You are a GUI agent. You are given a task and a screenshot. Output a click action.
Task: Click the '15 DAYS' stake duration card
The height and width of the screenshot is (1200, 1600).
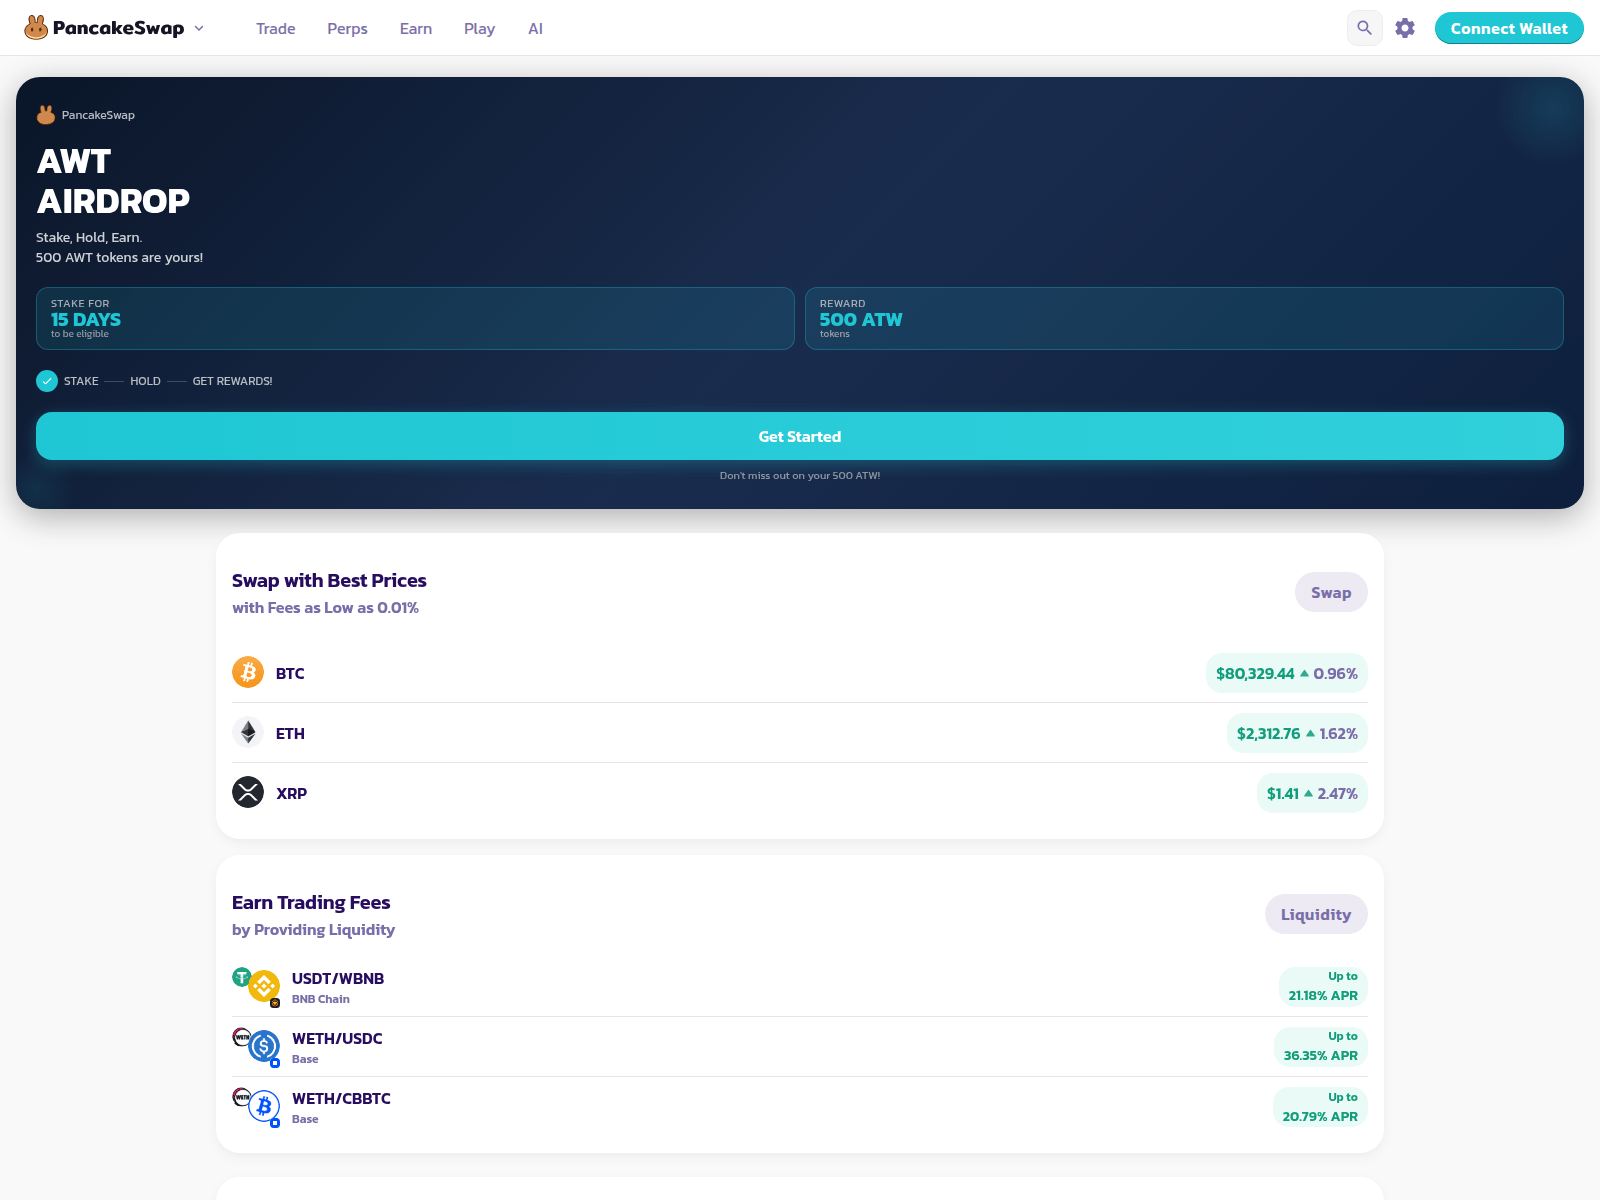[415, 318]
